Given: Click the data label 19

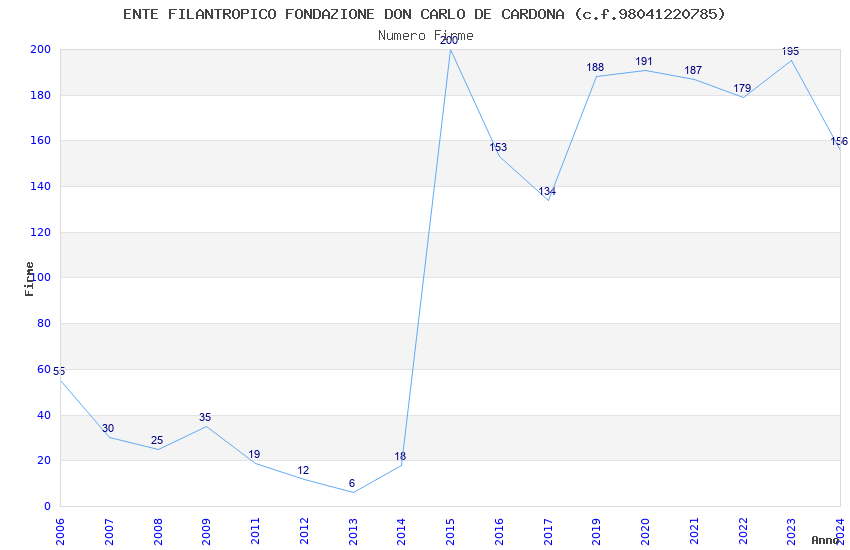Looking at the screenshot, I should click(x=254, y=454).
